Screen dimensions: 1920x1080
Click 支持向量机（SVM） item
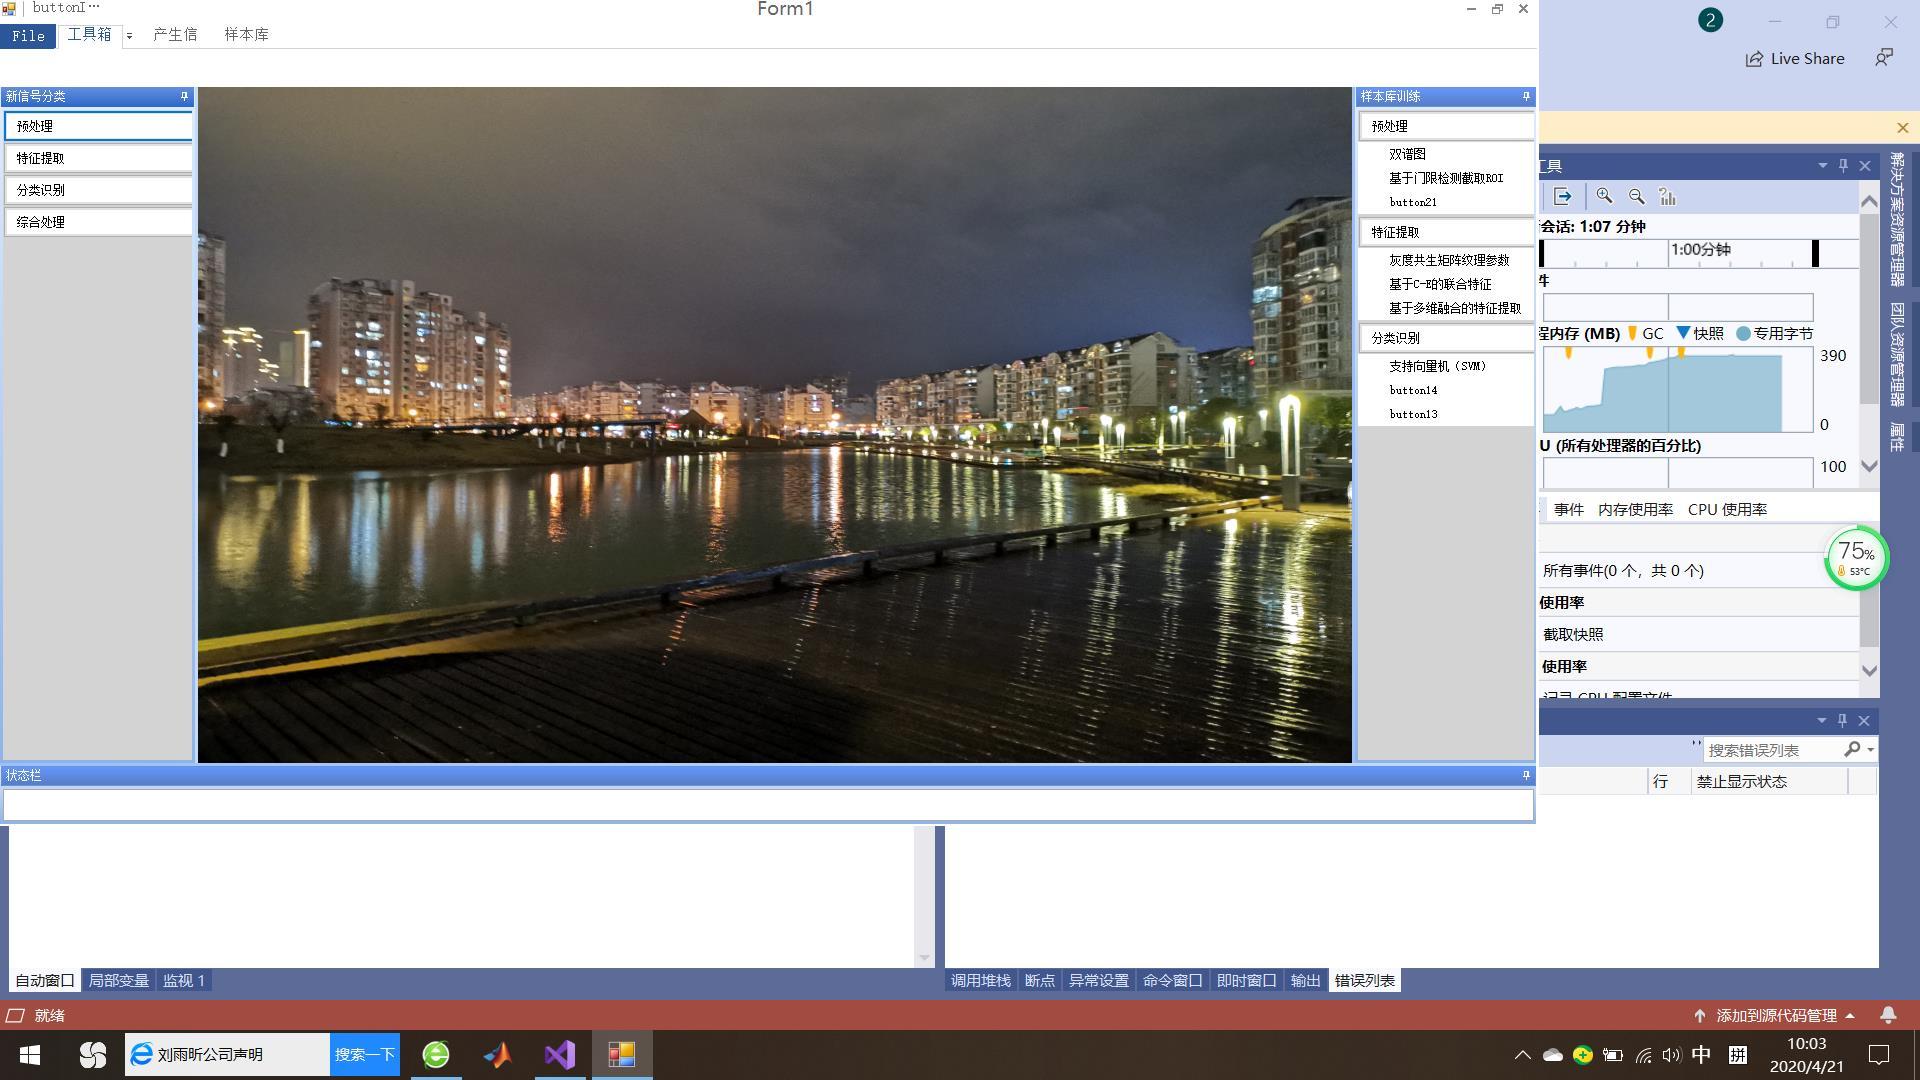1438,366
